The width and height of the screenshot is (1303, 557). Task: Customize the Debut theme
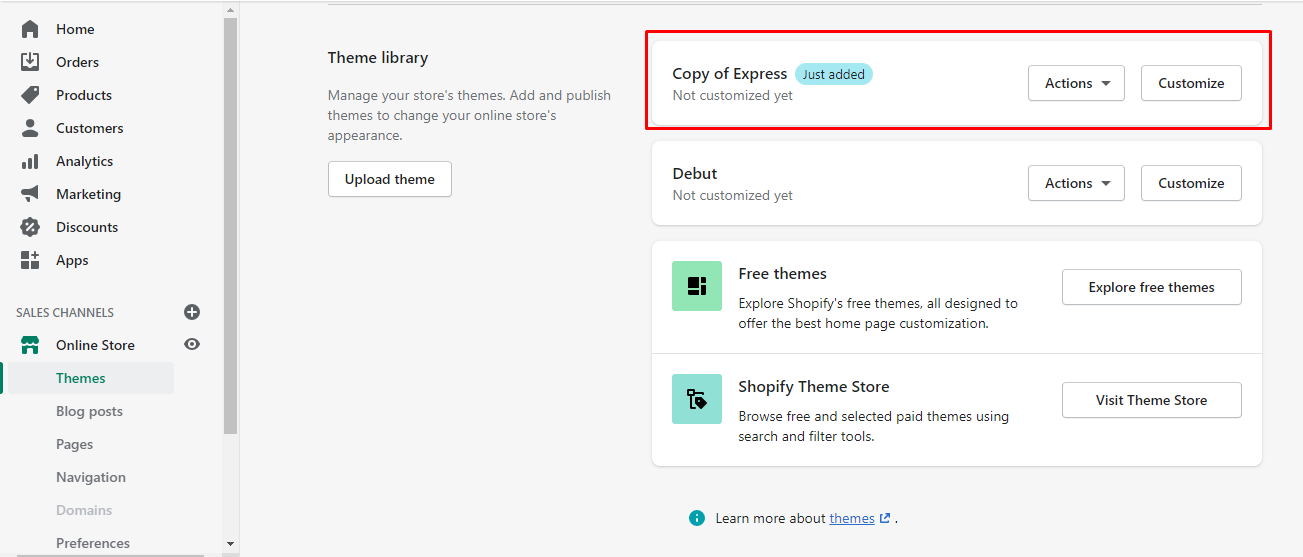coord(1191,183)
